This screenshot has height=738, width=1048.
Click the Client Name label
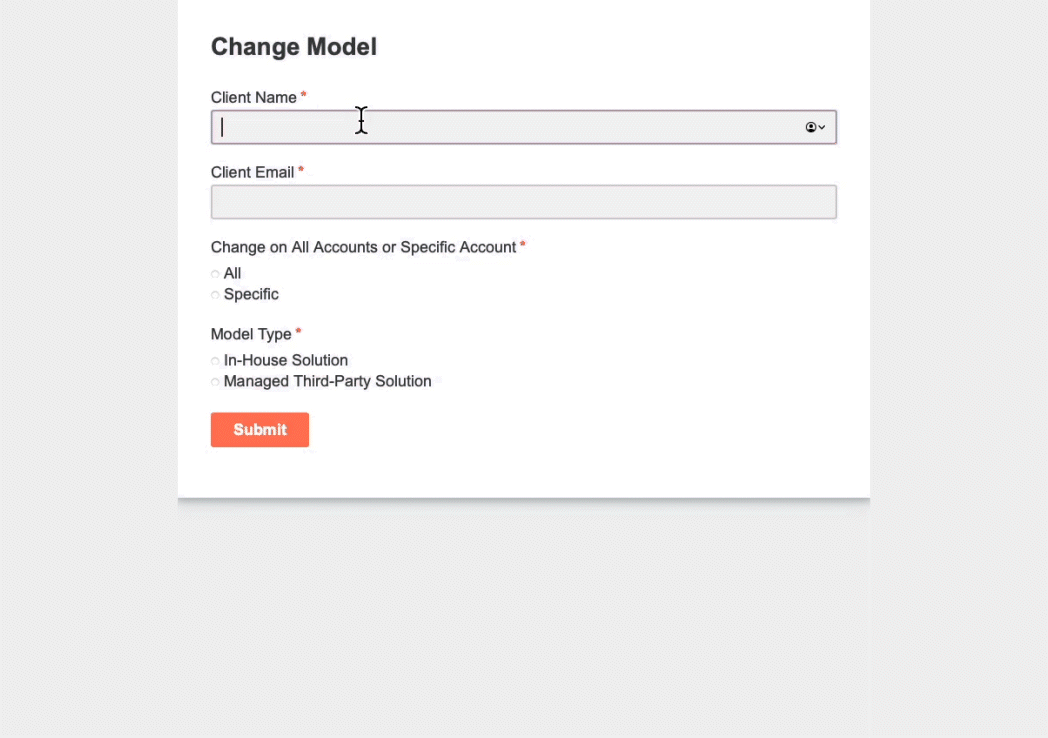(x=252, y=97)
